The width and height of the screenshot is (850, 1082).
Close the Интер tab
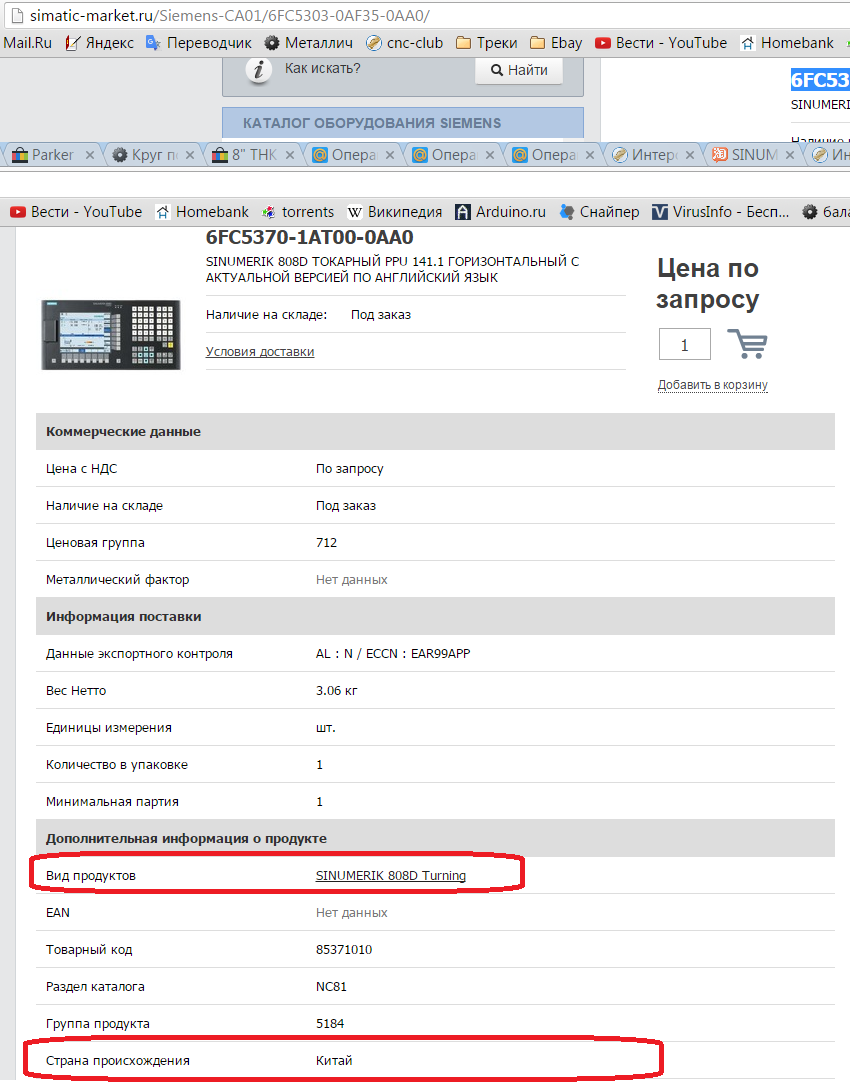click(690, 155)
